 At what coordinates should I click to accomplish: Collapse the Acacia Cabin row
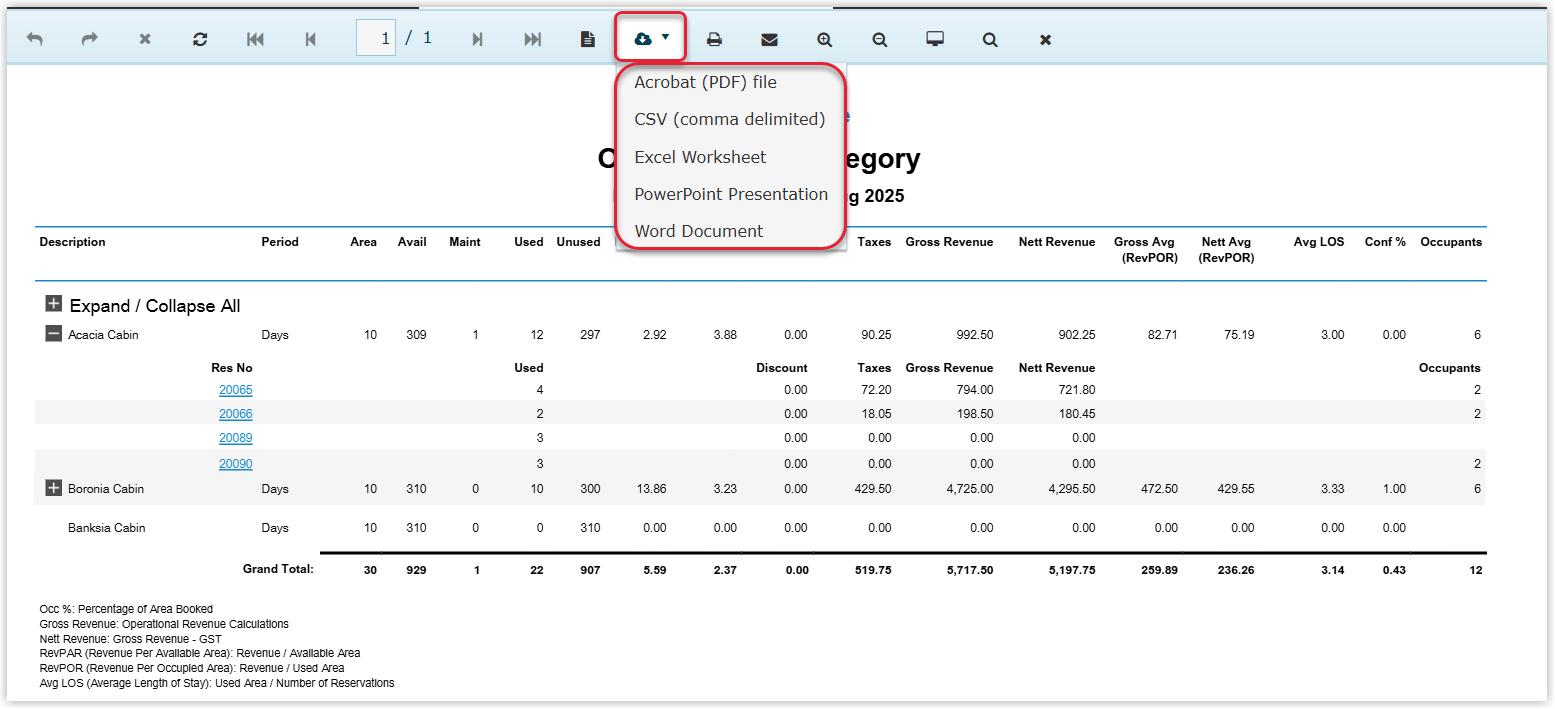54,334
